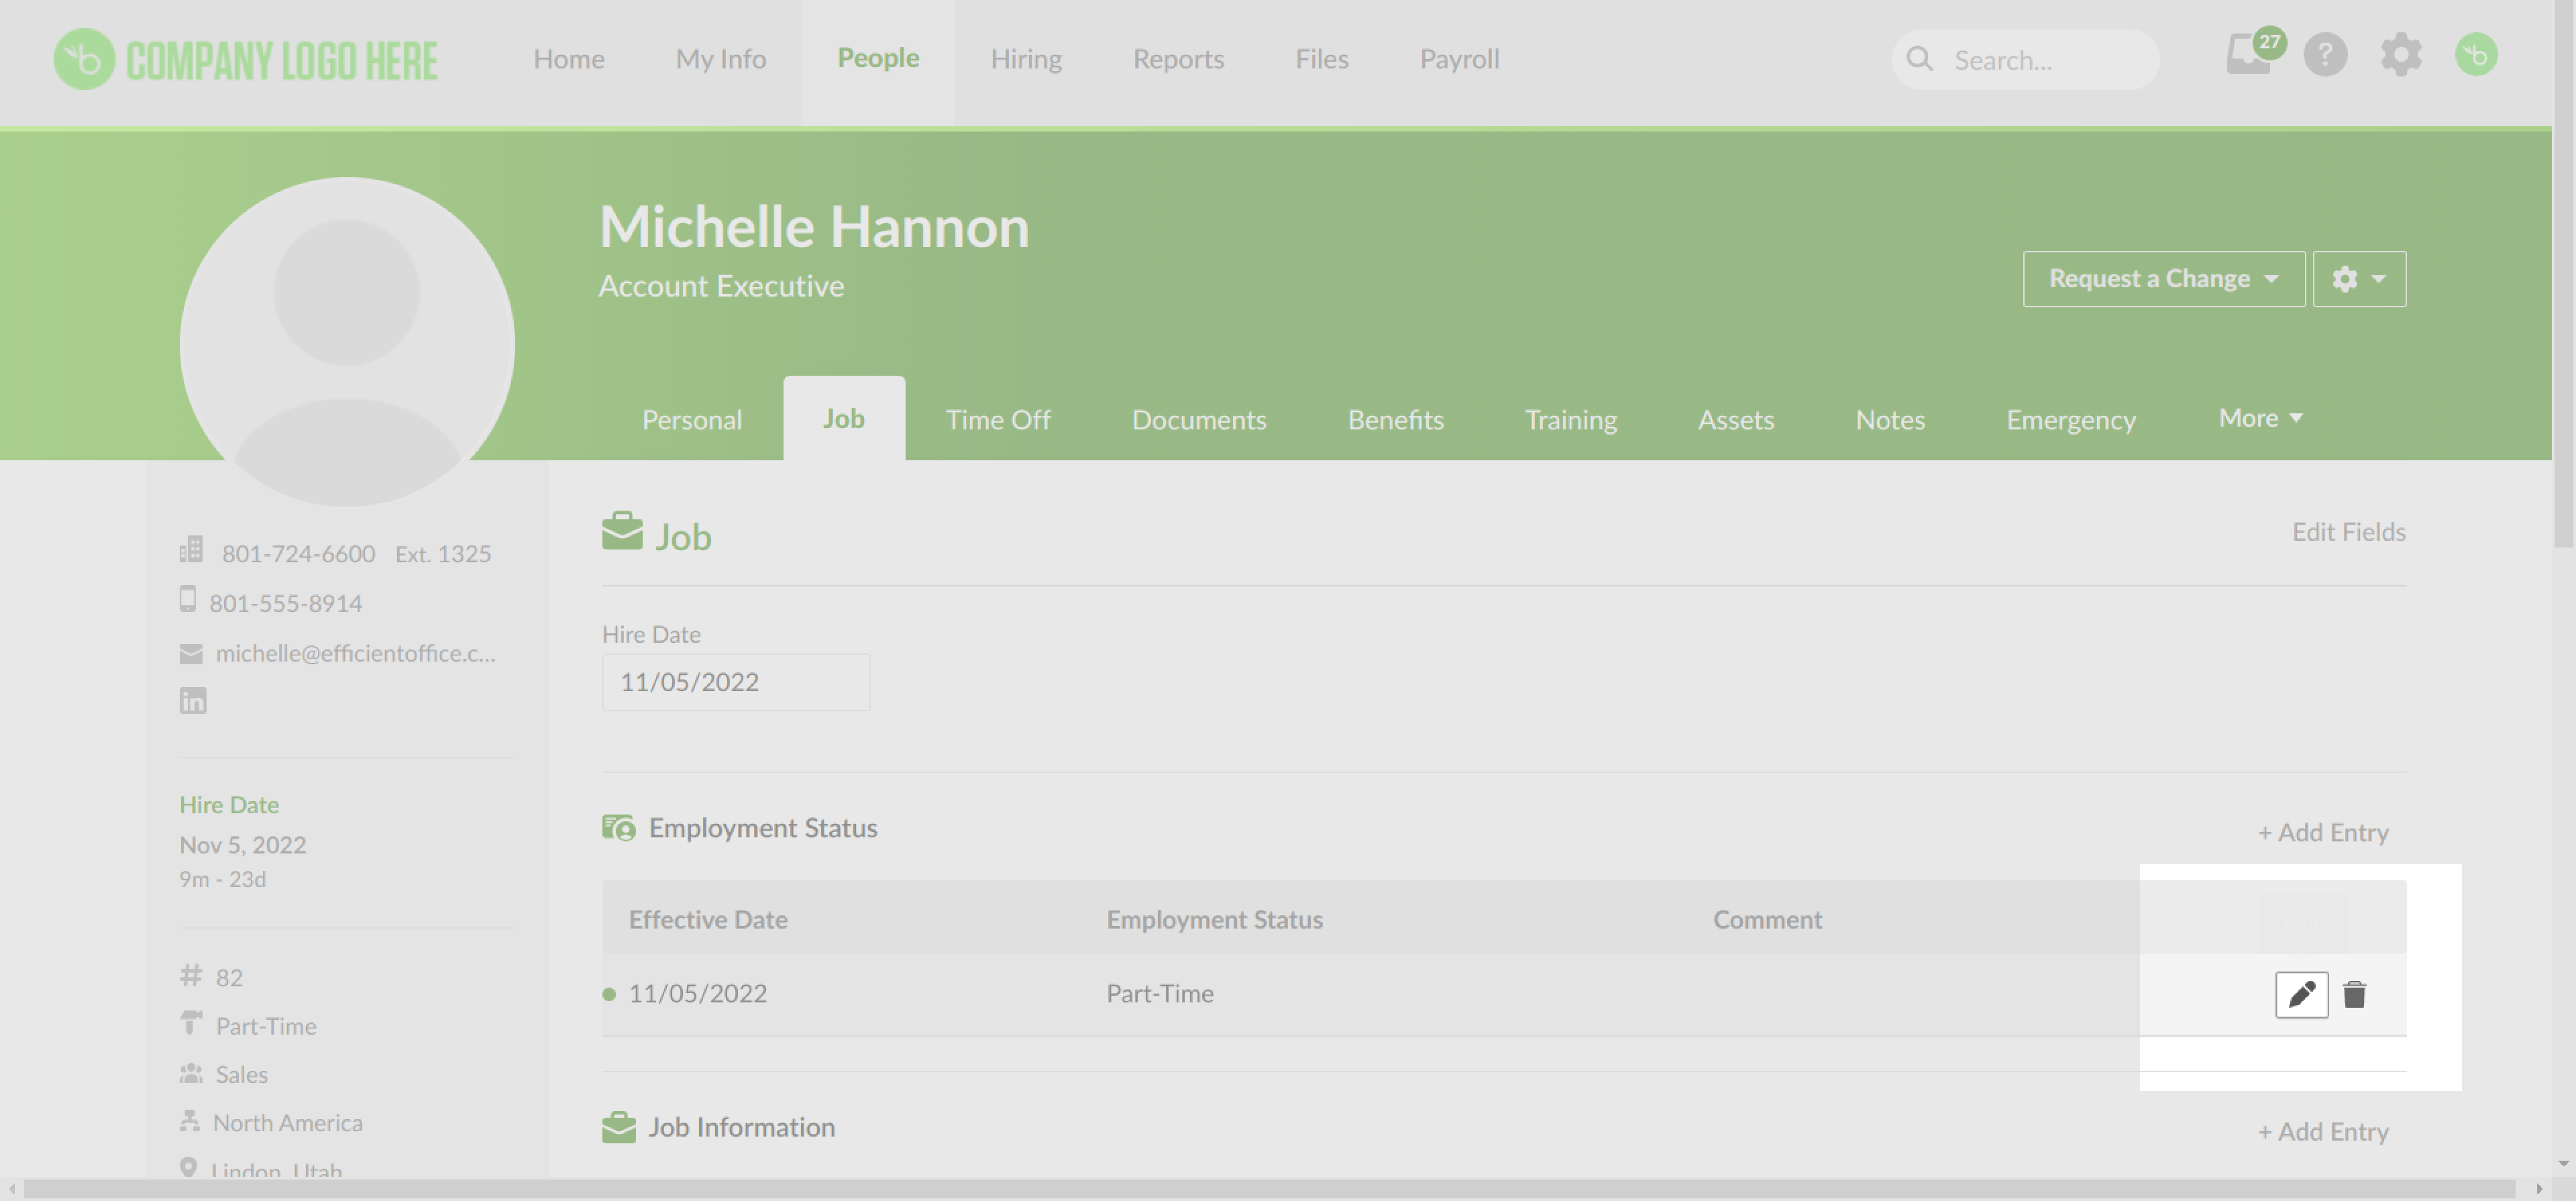2576x1201 pixels.
Task: Open Michelle's LinkedIn profile icon
Action: tap(192, 700)
